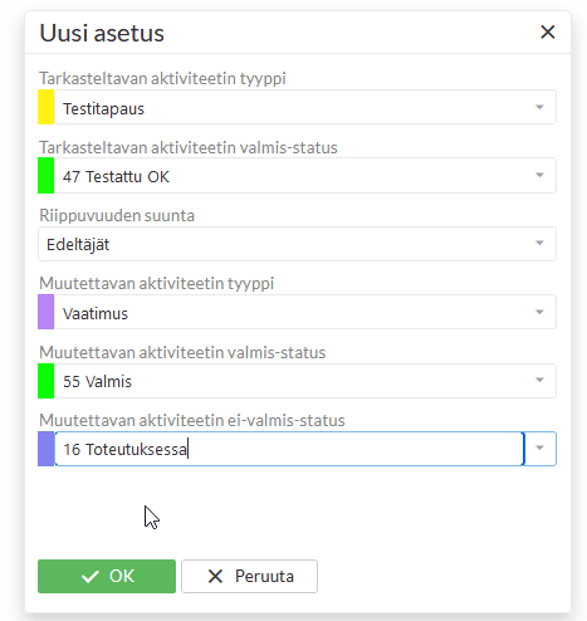This screenshot has width=587, height=621.
Task: Expand the 55 Valmis dropdown arrow
Action: coord(539,380)
